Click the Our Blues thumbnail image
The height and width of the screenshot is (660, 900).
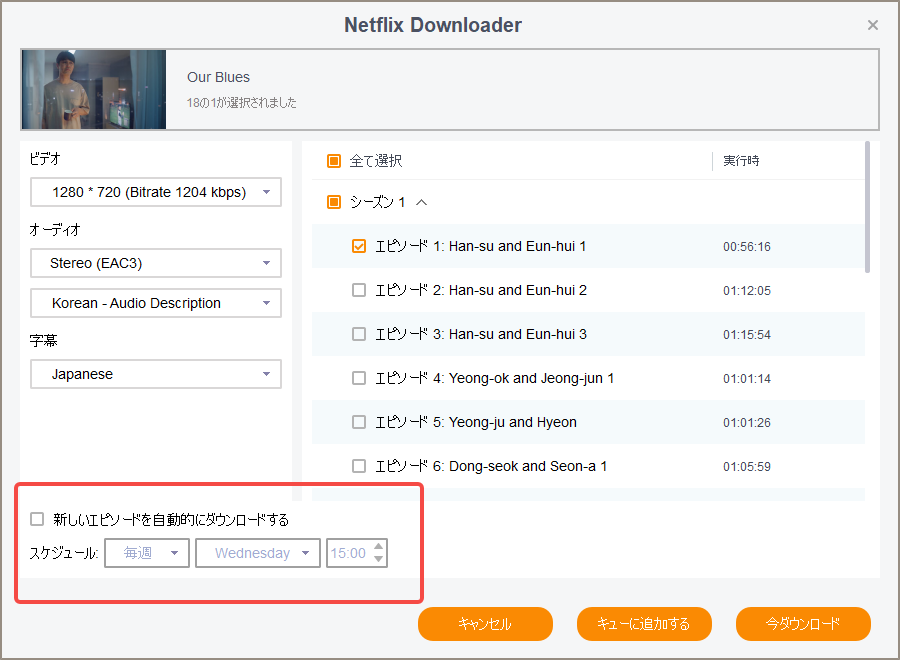click(x=94, y=90)
